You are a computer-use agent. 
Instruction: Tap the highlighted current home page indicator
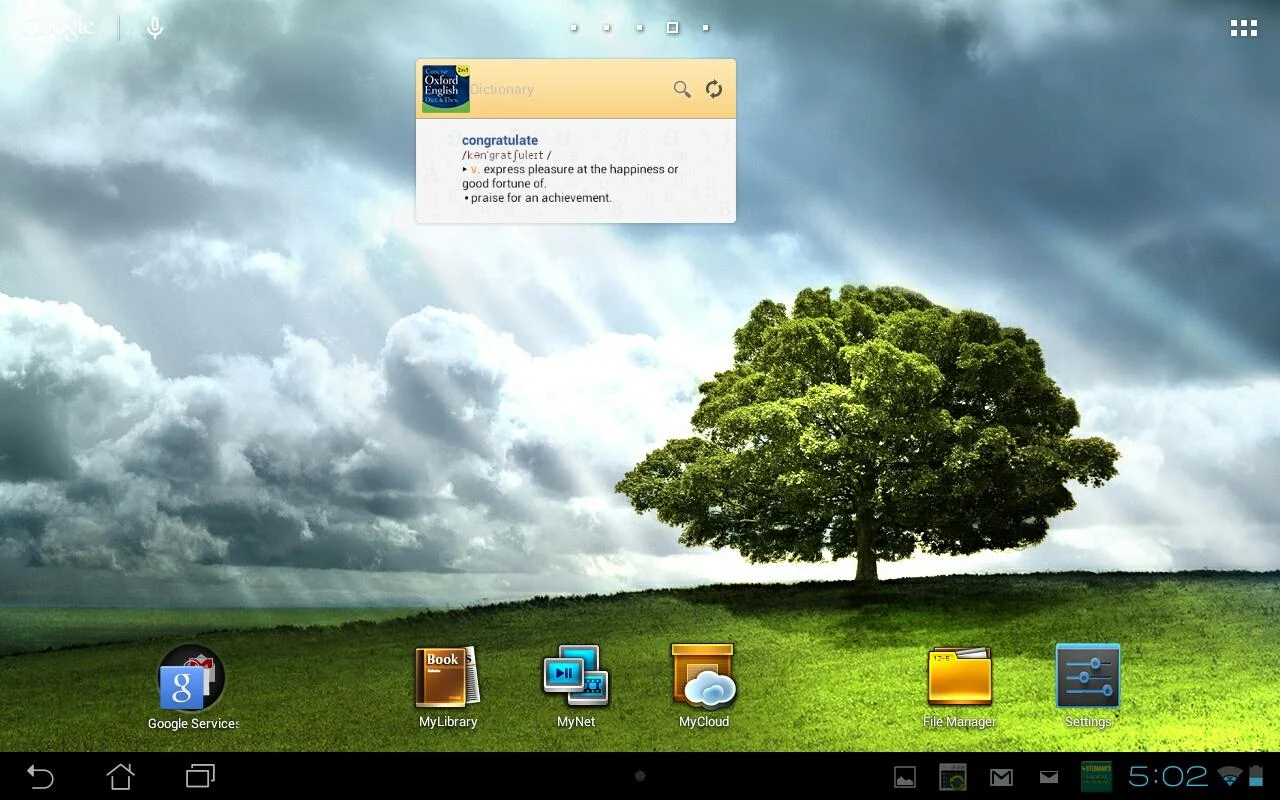point(673,28)
